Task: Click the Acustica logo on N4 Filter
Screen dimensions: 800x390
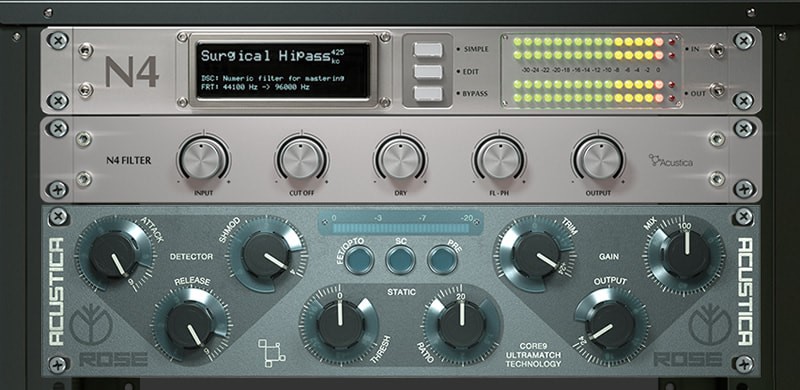Action: click(x=671, y=161)
